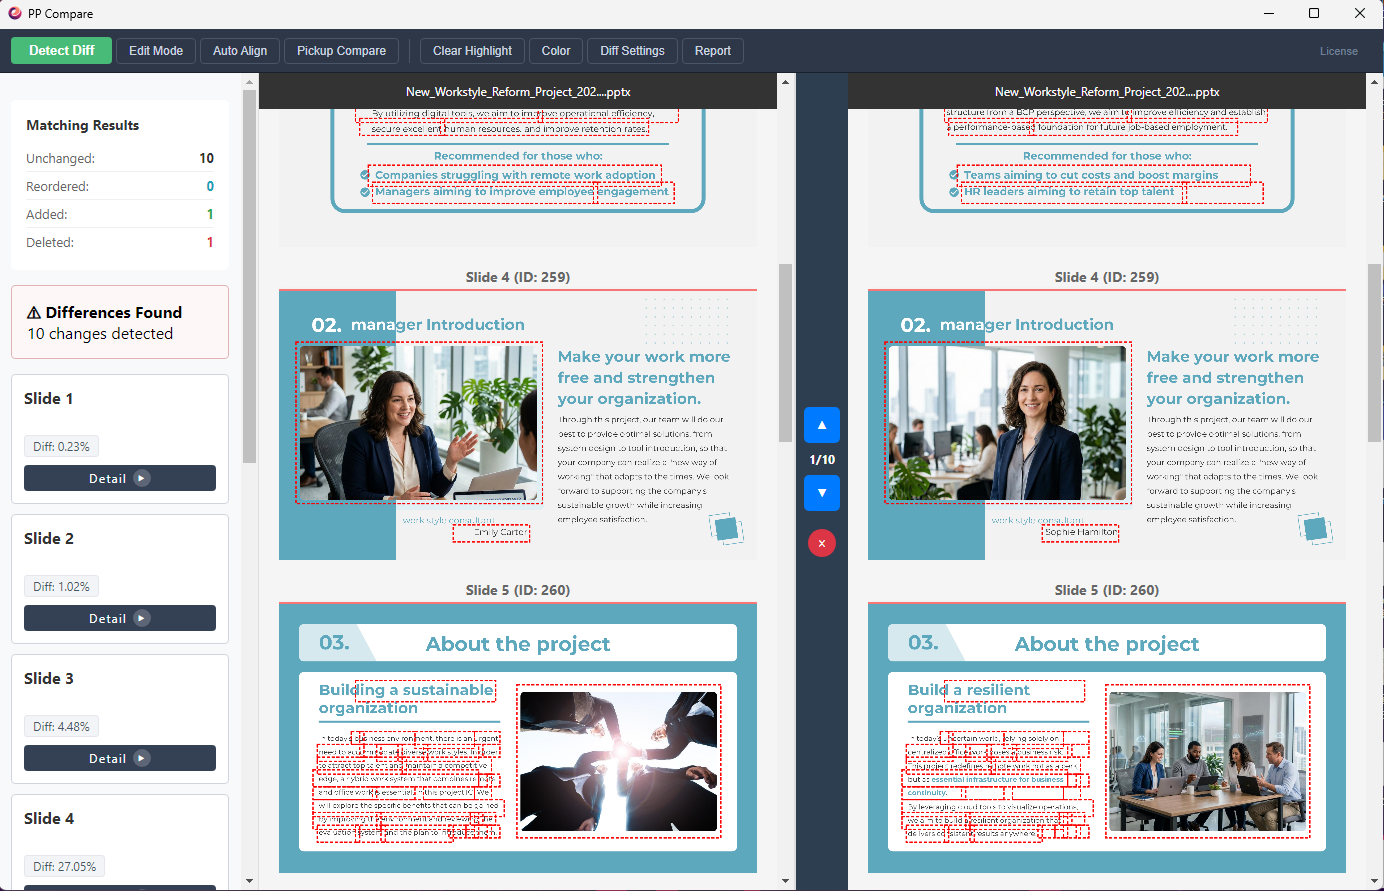Image resolution: width=1386 pixels, height=893 pixels.
Task: Clear Highlight in the toolbar
Action: click(472, 51)
